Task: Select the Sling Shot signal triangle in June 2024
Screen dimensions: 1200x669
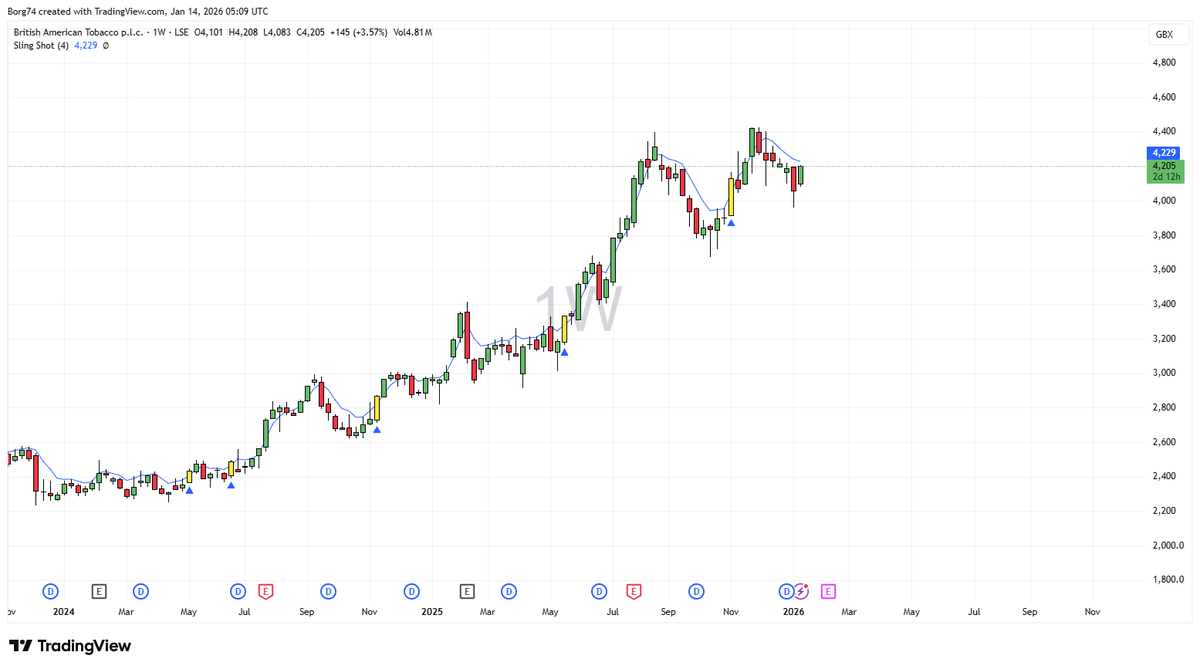Action: click(x=231, y=485)
